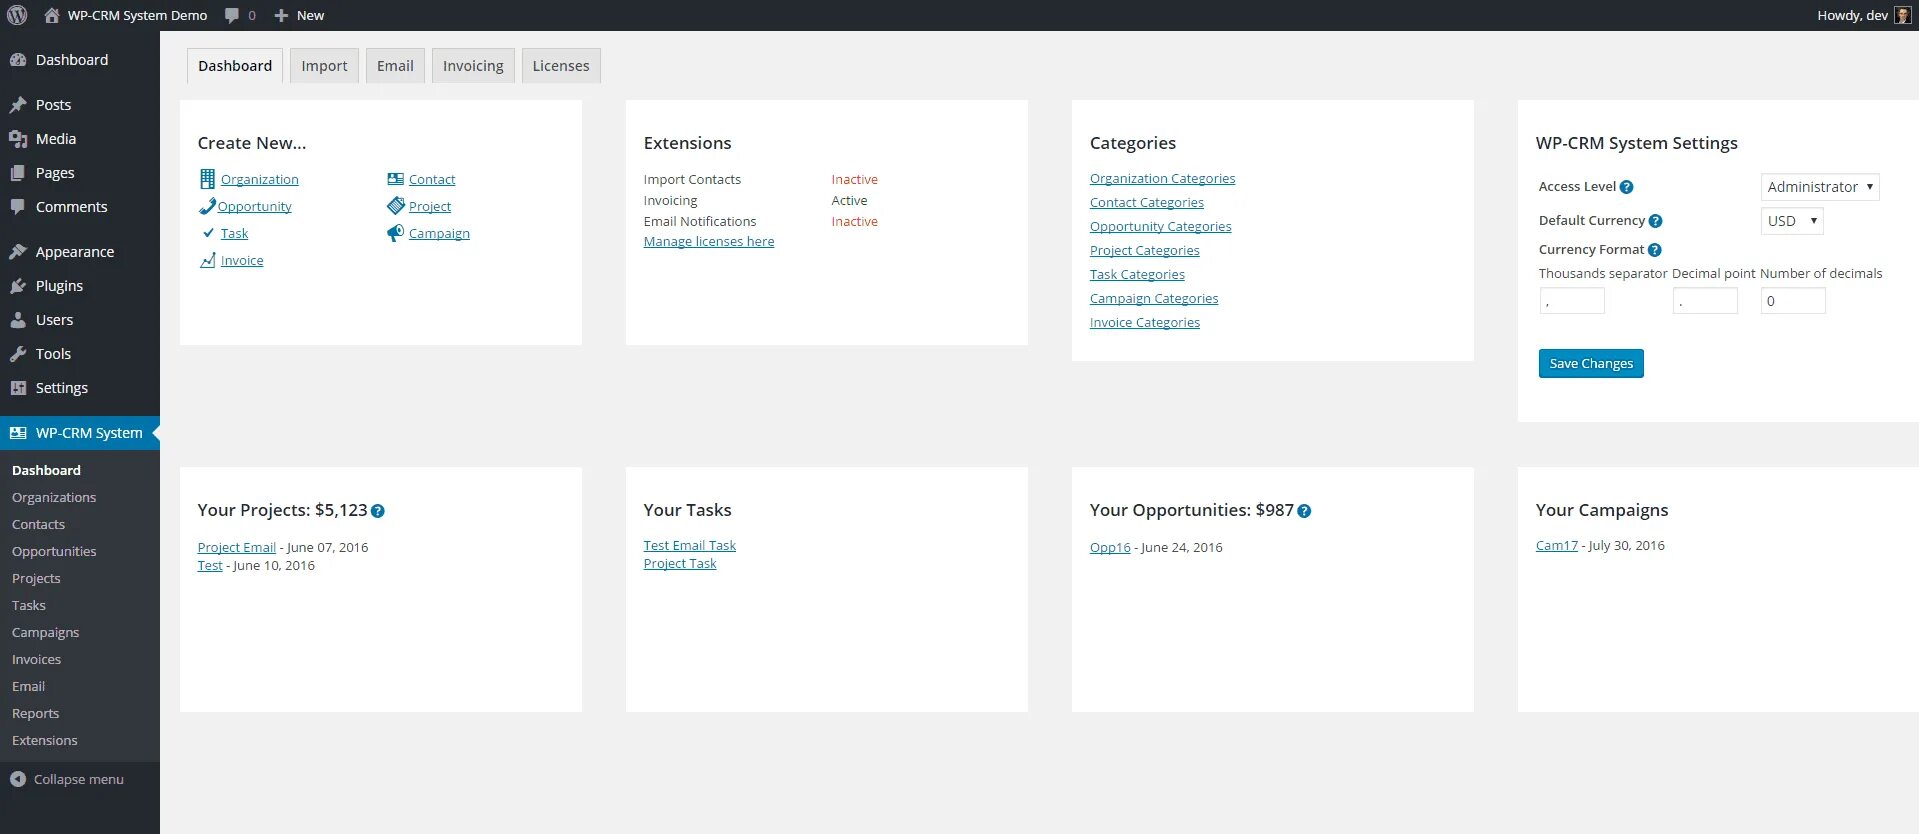Open the comments bubble icon in admin bar
Screen dimensions: 1919x834
[232, 15]
